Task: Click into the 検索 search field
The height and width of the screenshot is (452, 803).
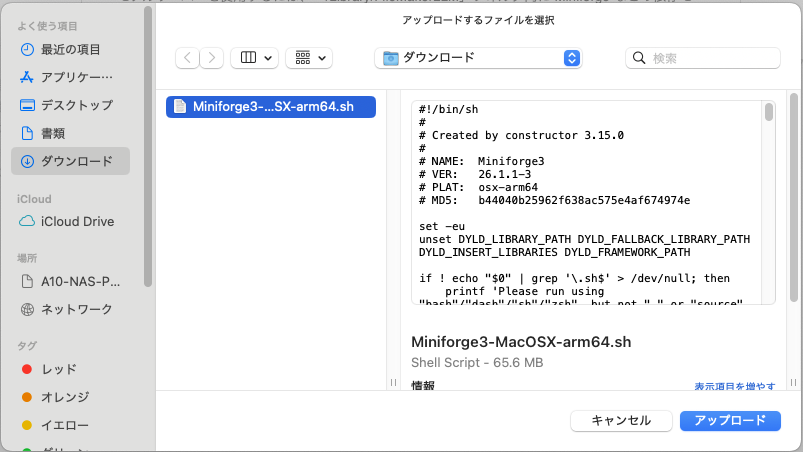Action: (703, 58)
